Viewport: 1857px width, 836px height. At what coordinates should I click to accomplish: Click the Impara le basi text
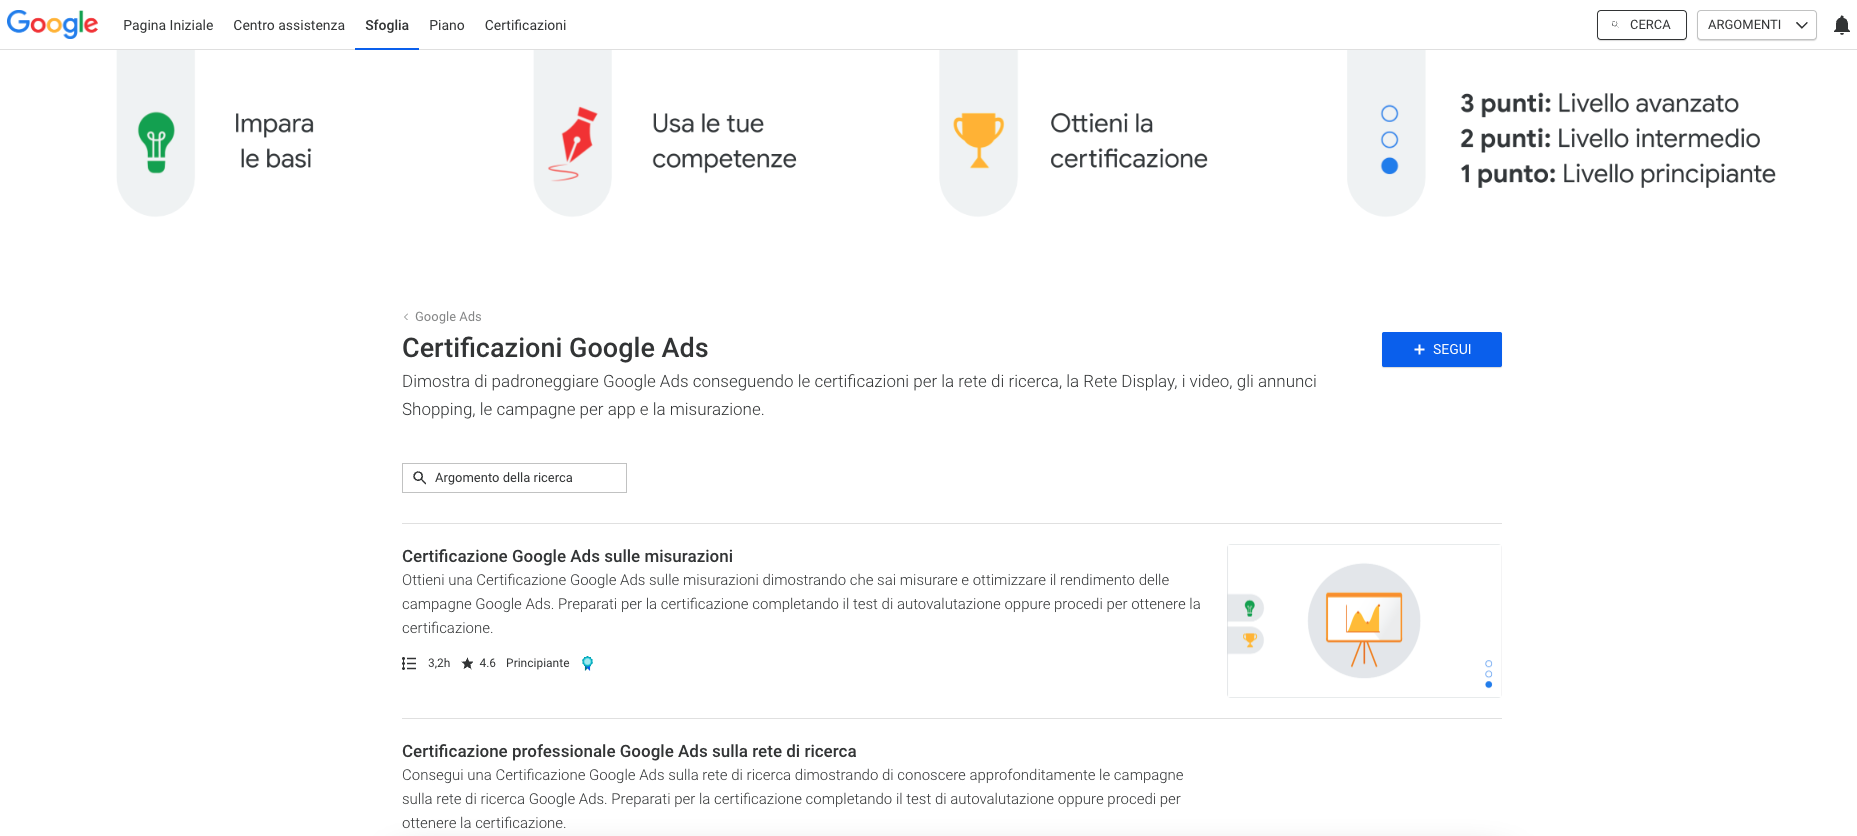275,141
